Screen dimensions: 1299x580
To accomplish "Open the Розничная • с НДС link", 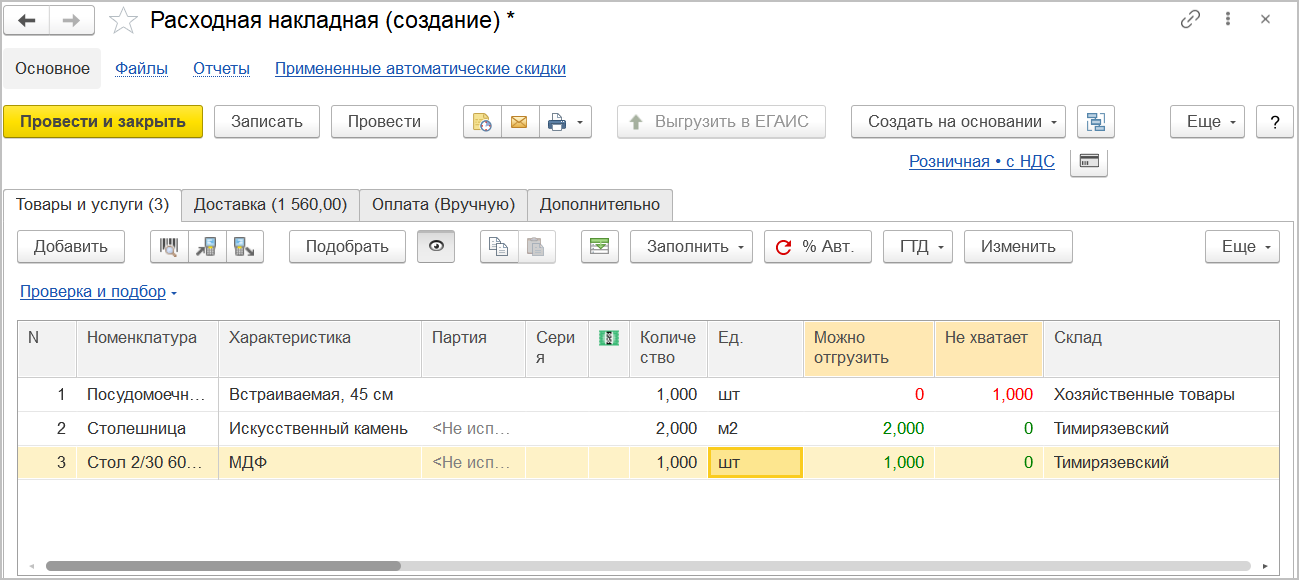I will click(981, 162).
